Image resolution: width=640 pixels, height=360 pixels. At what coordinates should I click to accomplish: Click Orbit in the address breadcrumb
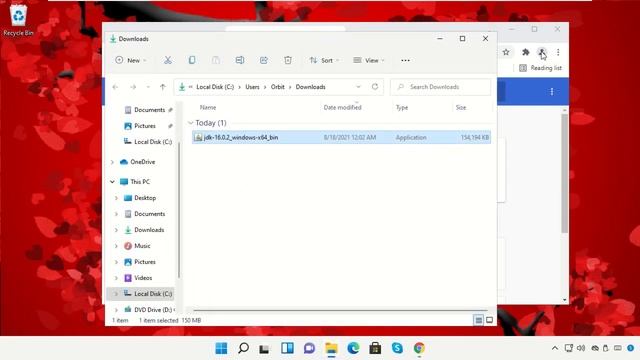pyautogui.click(x=278, y=87)
